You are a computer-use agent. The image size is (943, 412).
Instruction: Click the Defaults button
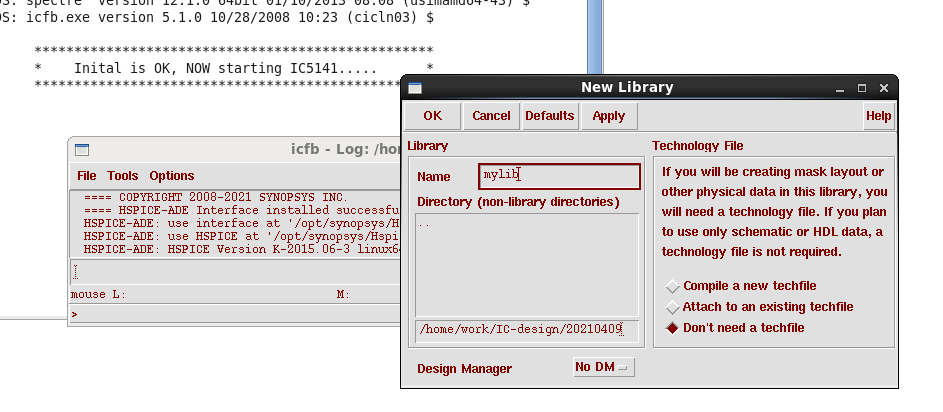(549, 116)
